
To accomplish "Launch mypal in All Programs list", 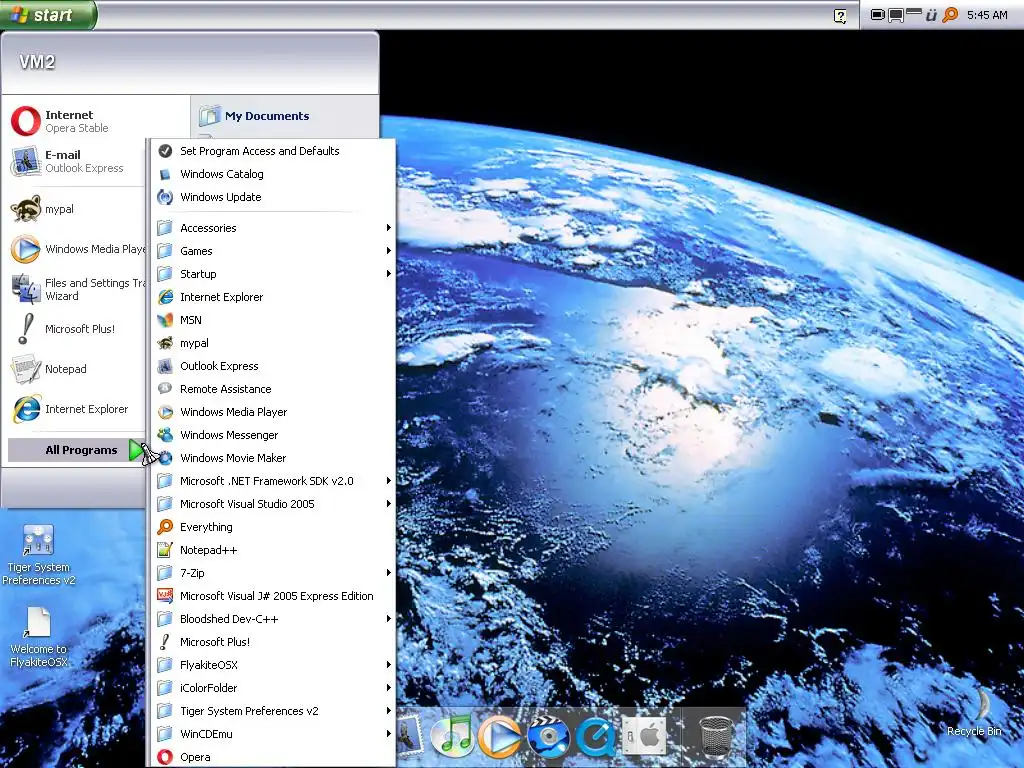I will (x=272, y=343).
